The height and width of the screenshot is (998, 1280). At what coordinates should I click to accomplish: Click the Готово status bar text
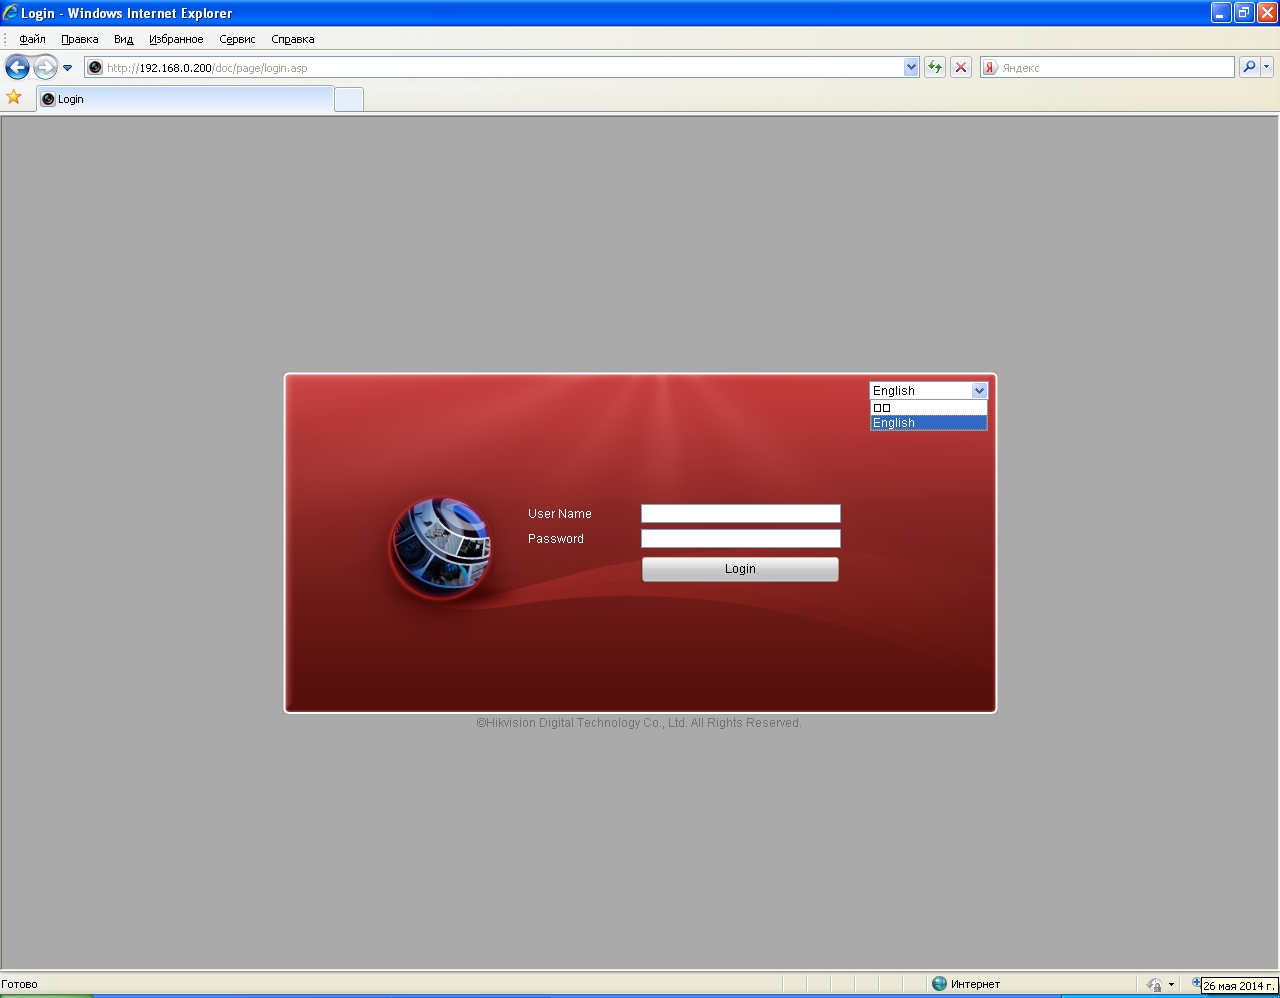pyautogui.click(x=19, y=984)
